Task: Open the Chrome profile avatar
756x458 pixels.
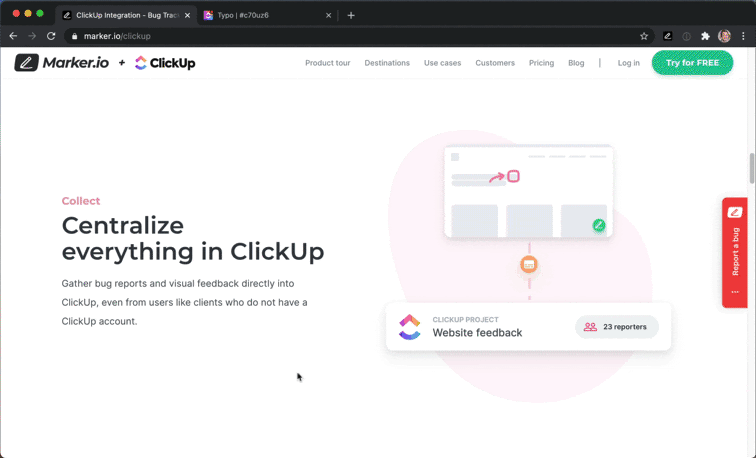Action: point(724,36)
